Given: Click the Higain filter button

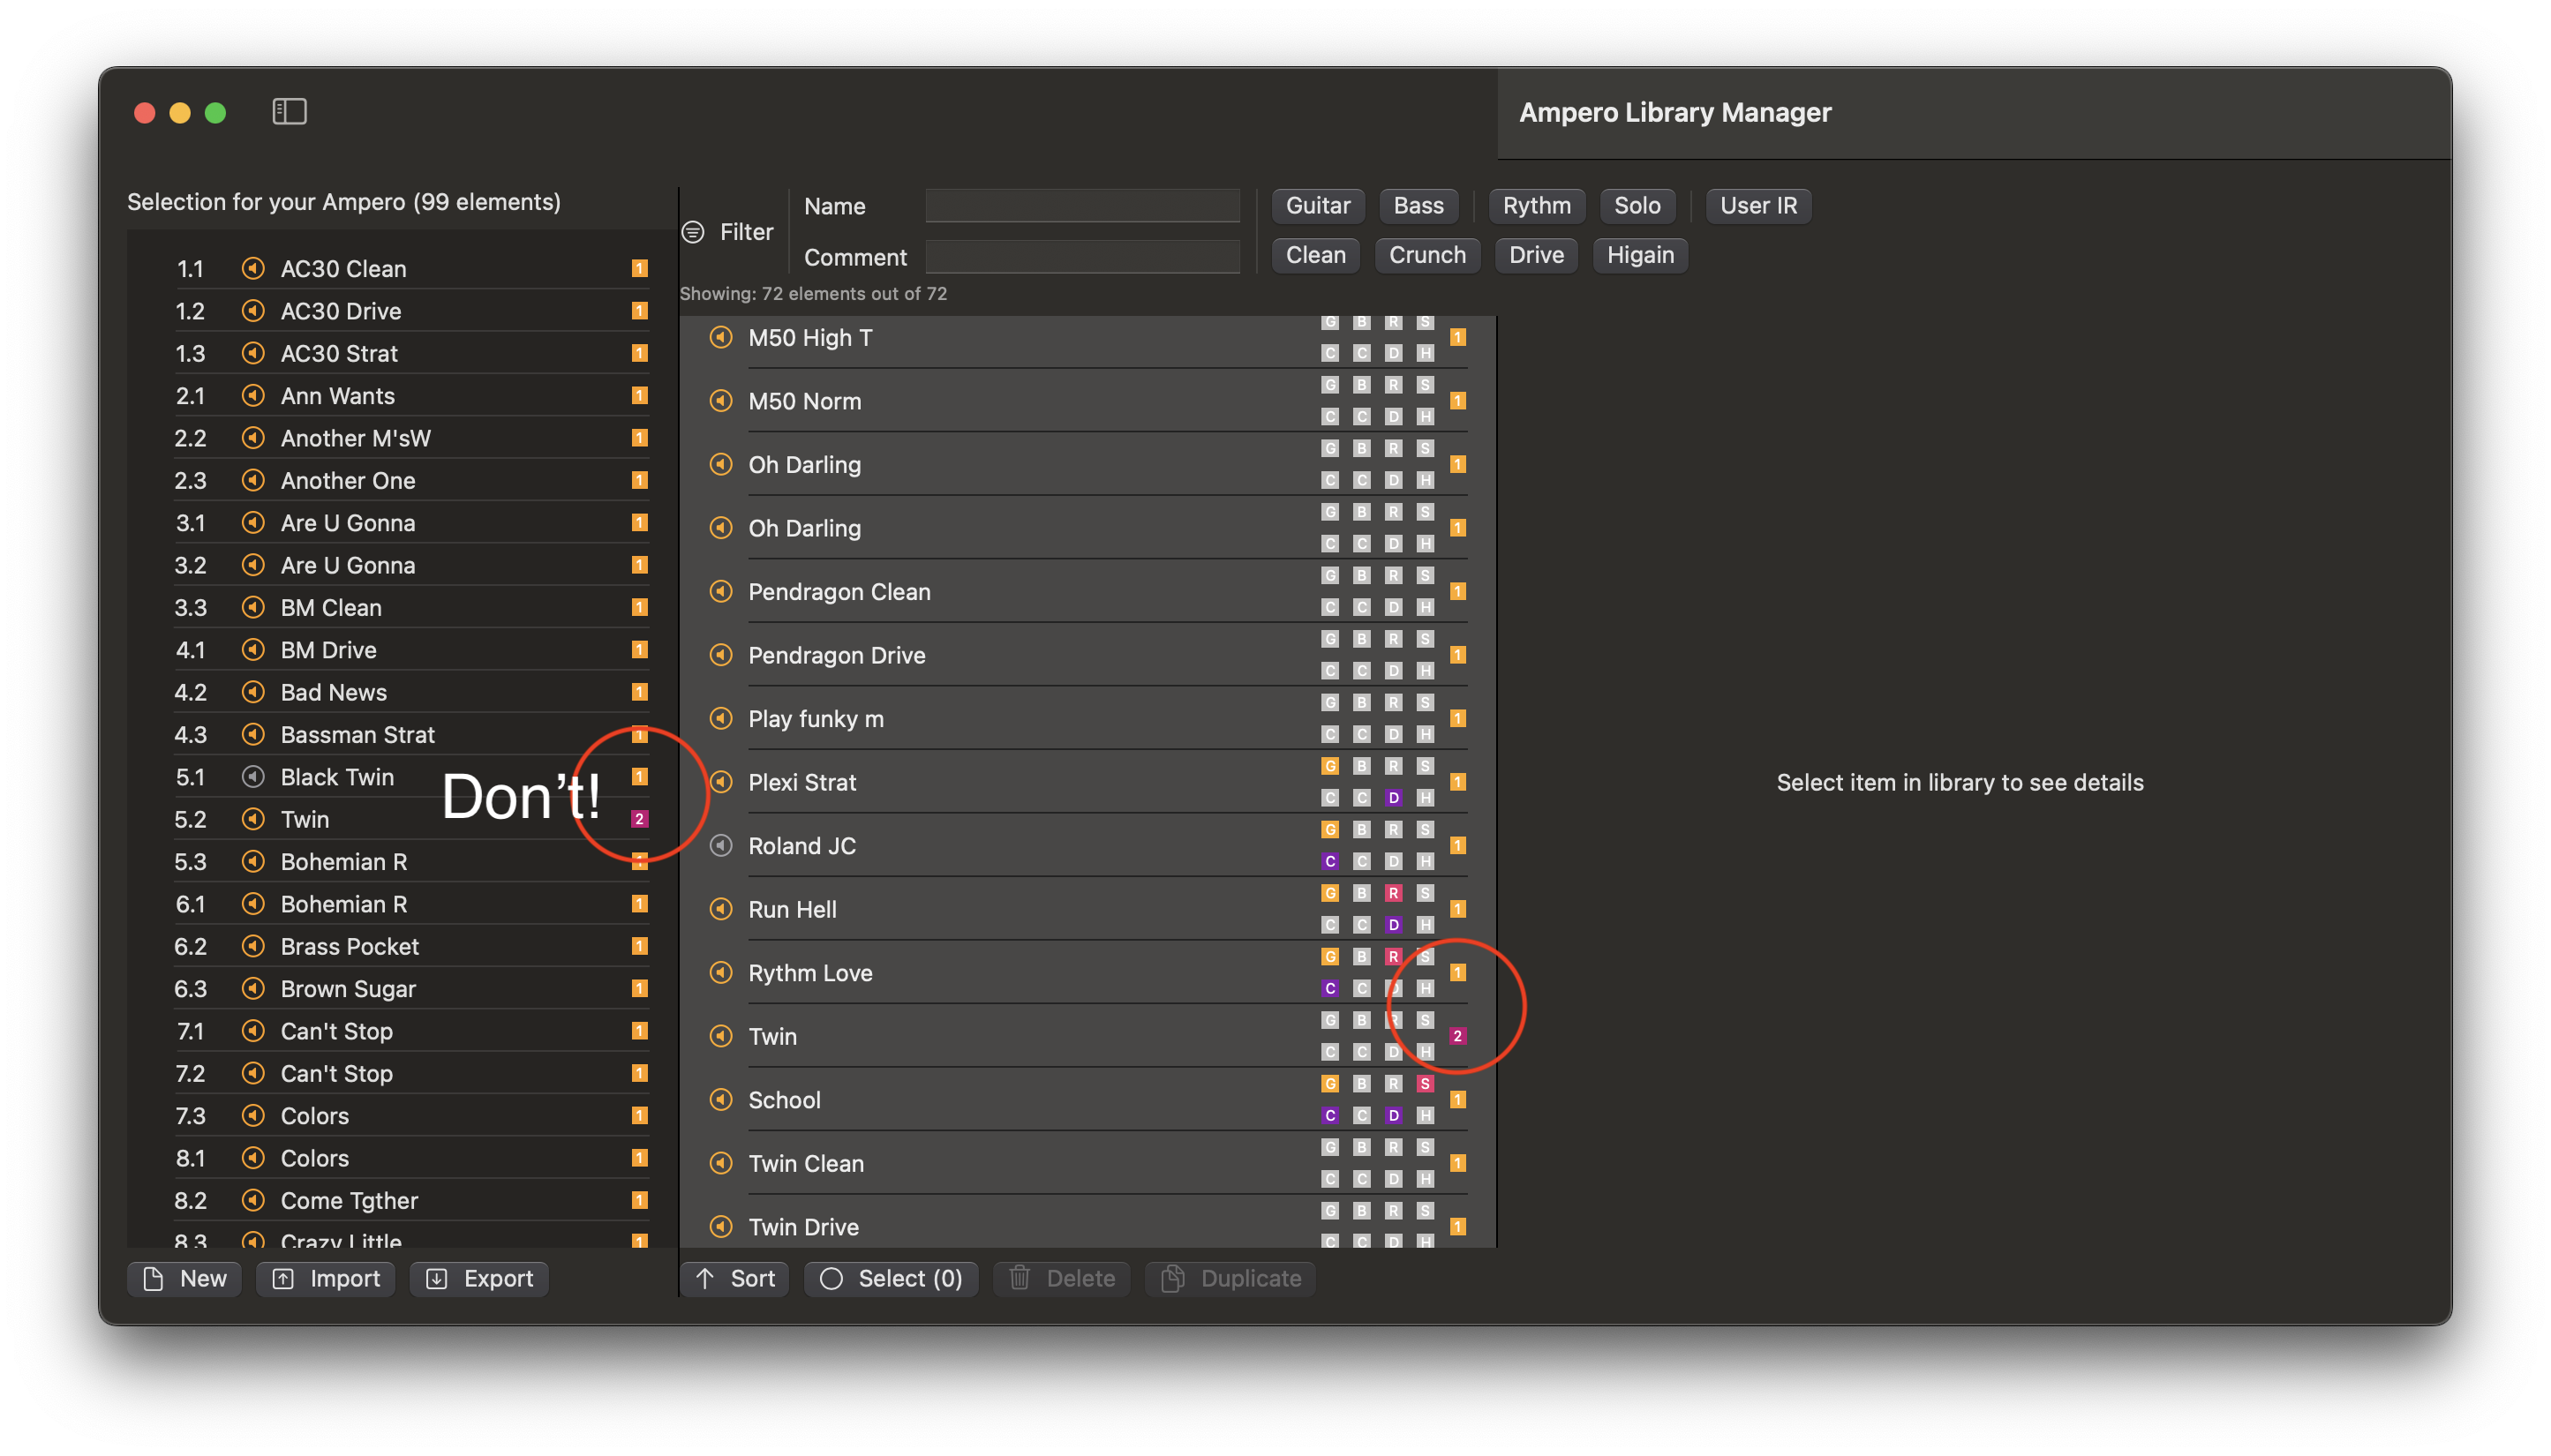Looking at the screenshot, I should pos(1638,252).
